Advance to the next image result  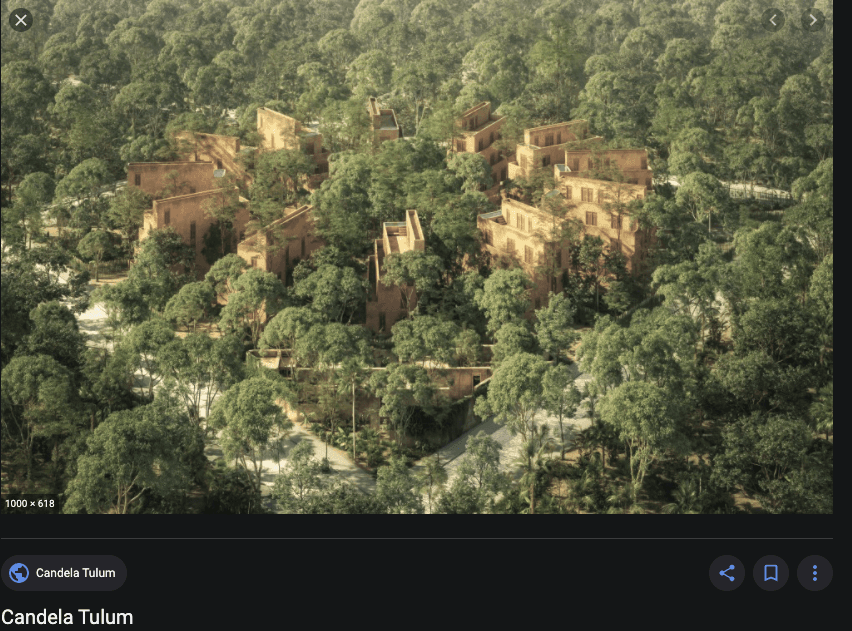pyautogui.click(x=813, y=20)
